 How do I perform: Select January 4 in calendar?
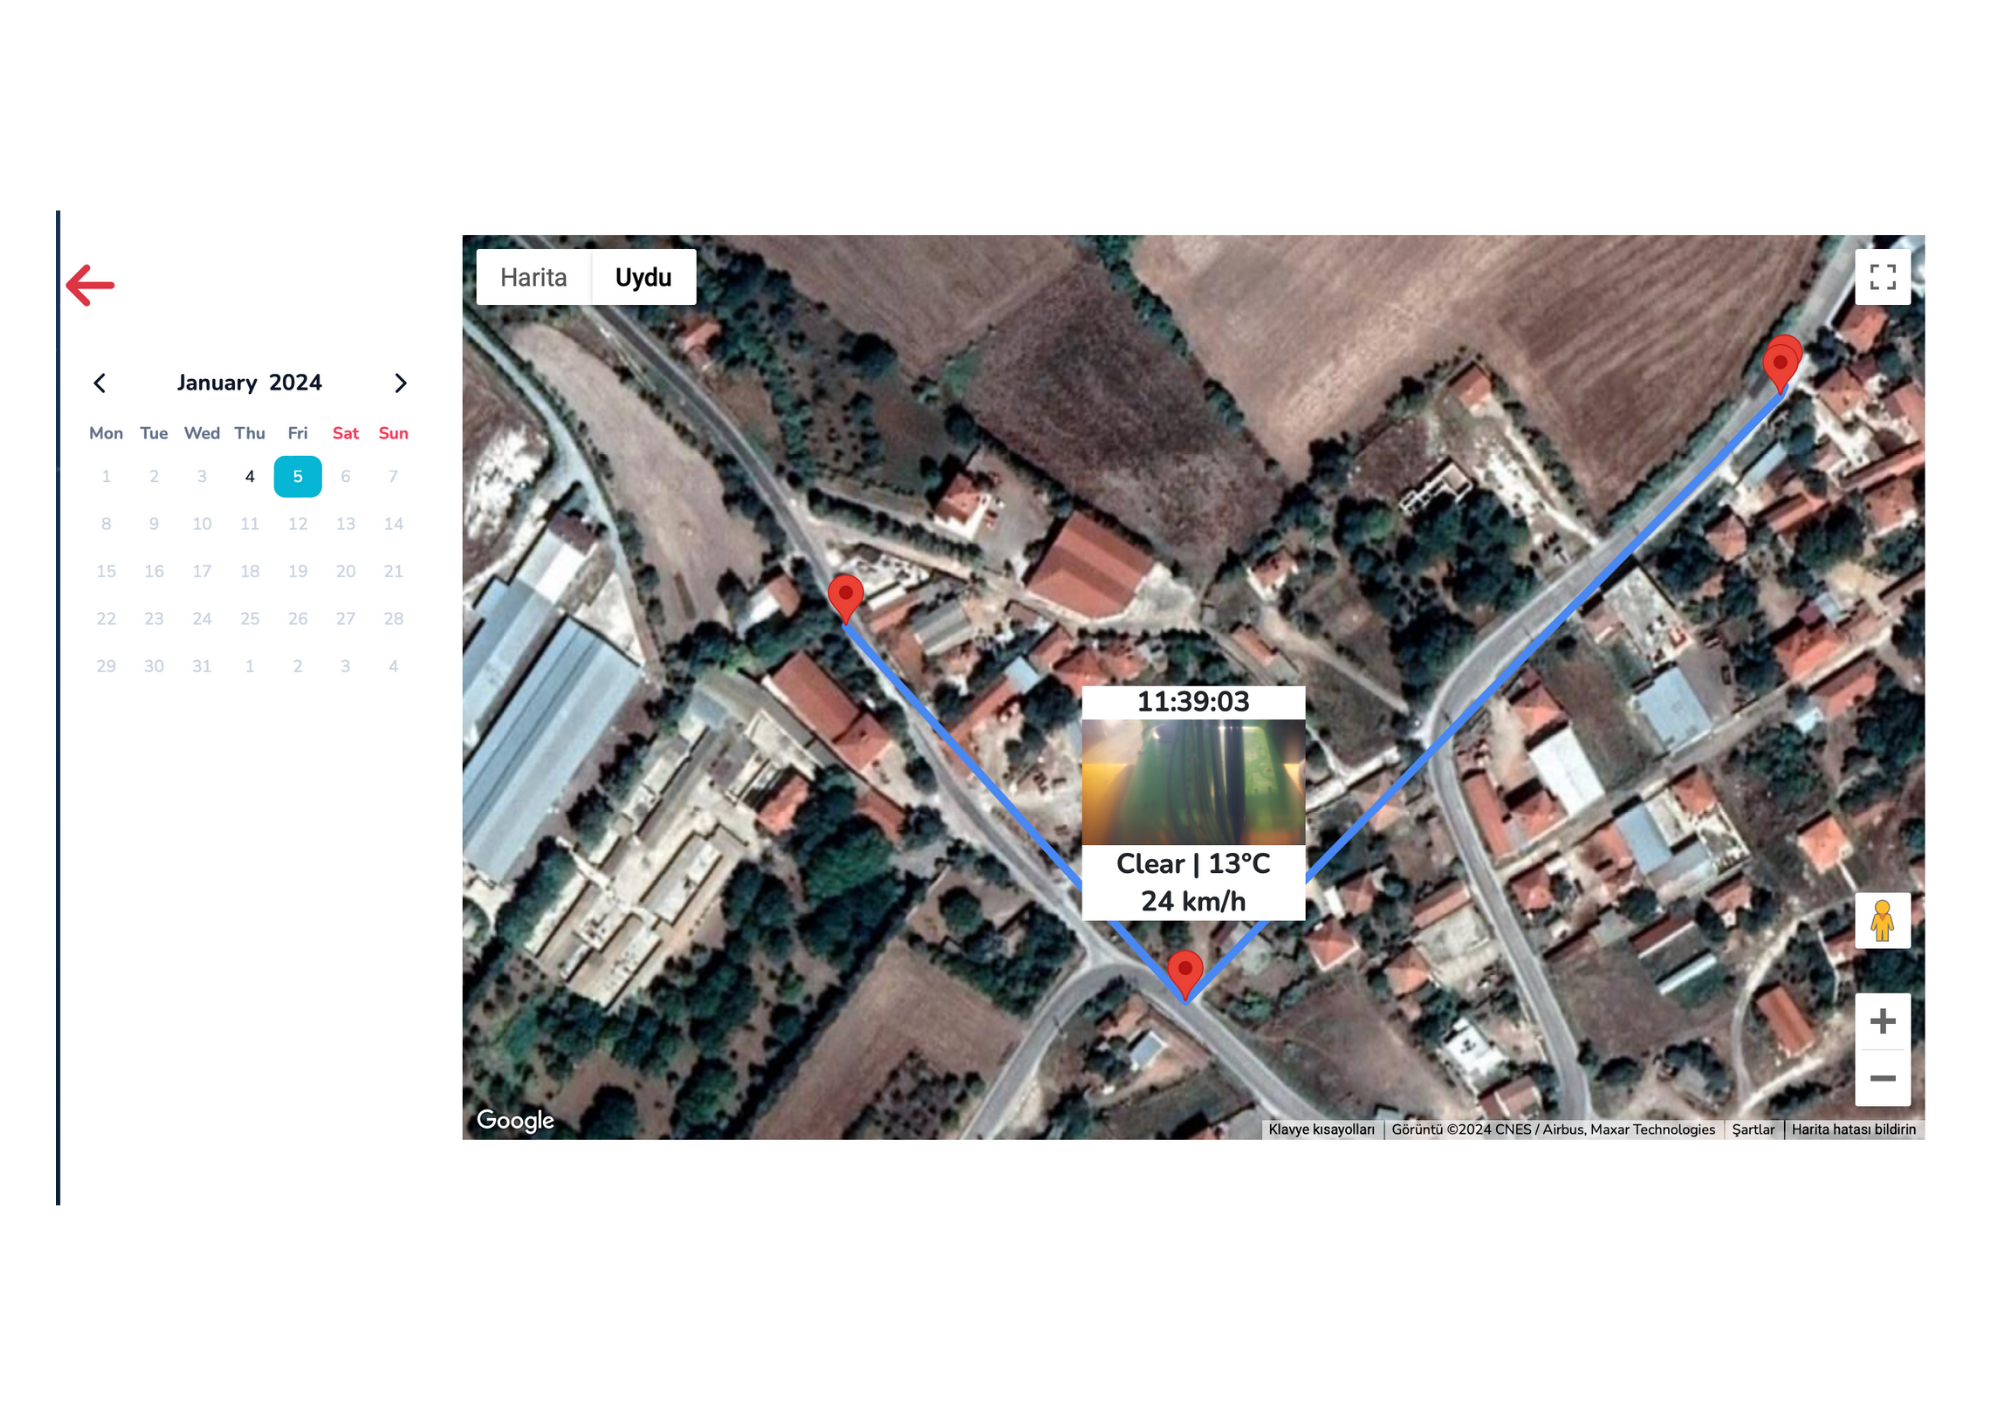pos(250,476)
